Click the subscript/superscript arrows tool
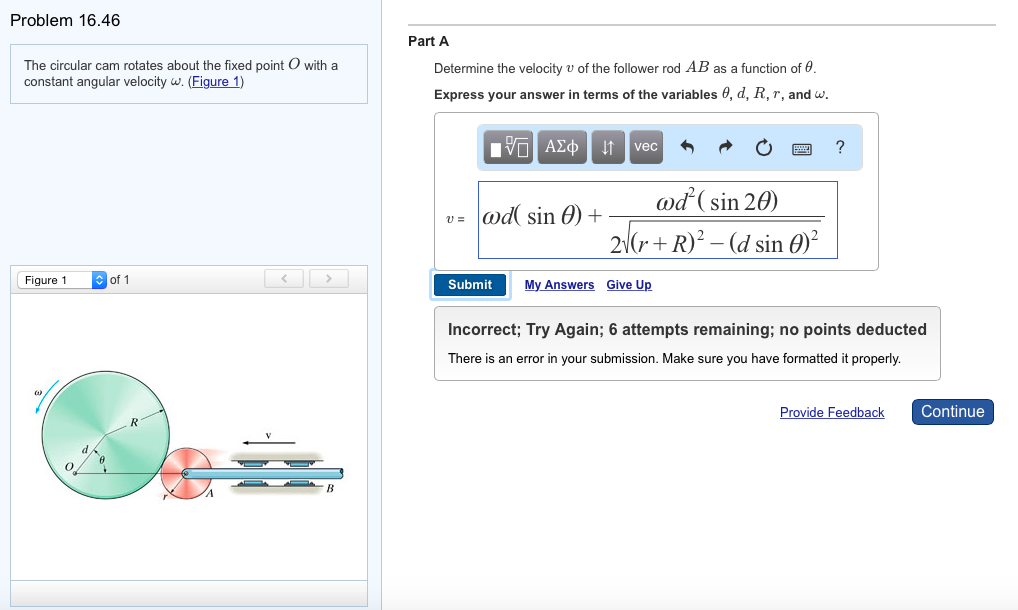 [607, 147]
